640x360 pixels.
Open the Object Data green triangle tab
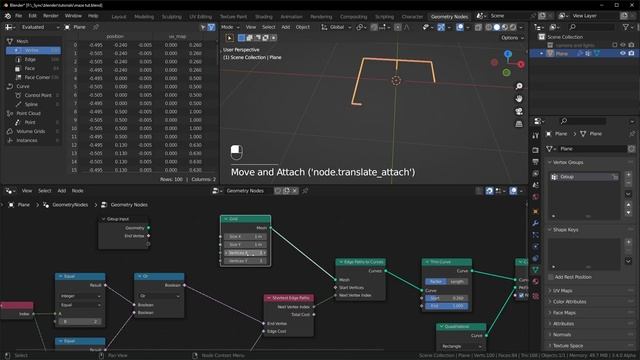tap(536, 270)
